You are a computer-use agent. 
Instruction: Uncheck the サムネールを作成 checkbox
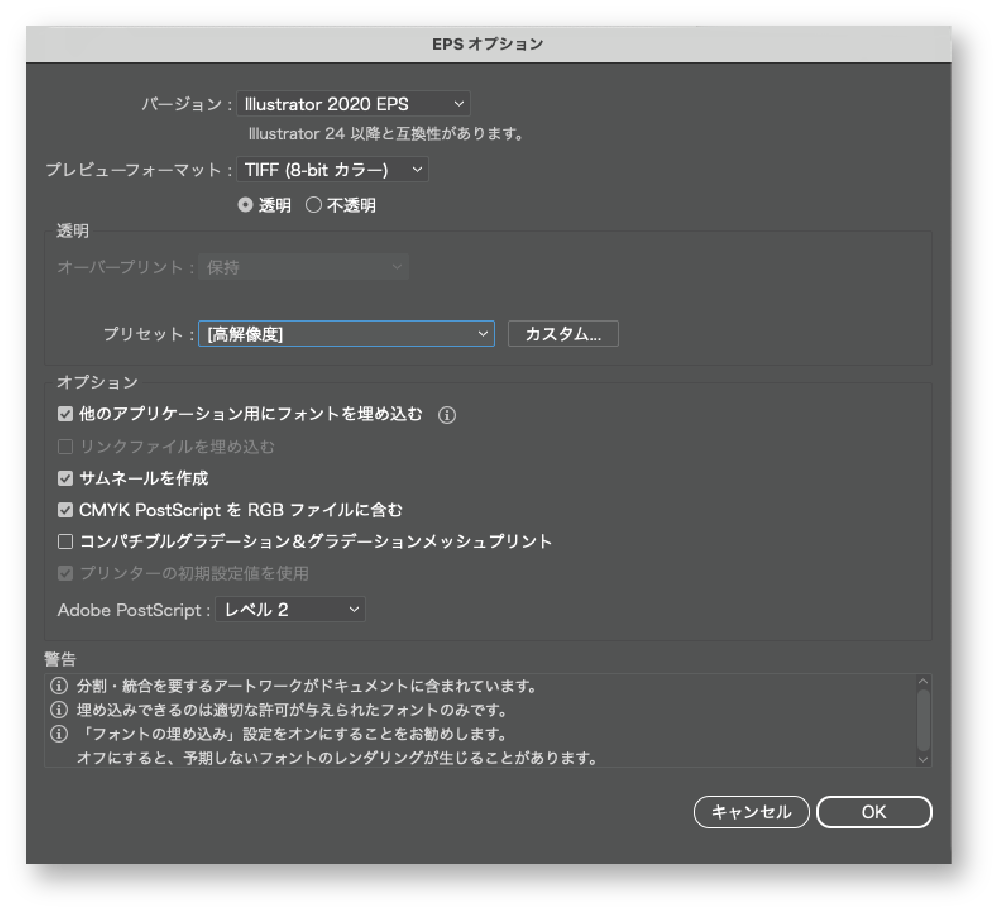[x=66, y=479]
